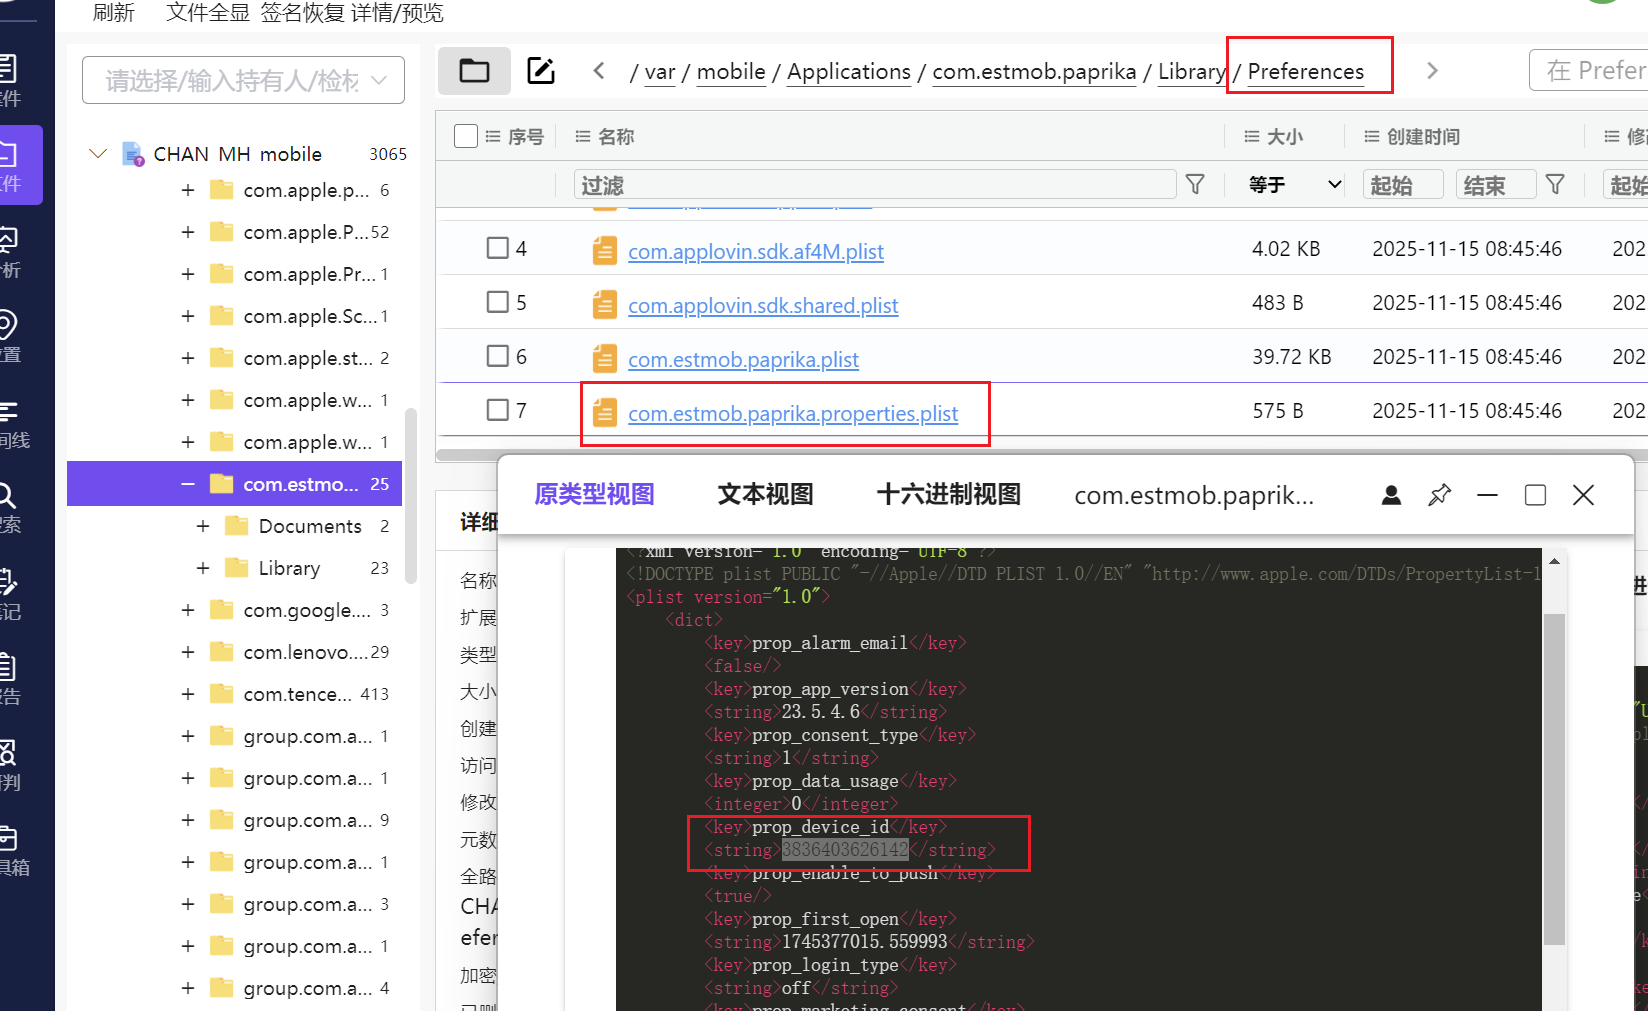Check the checkbox for row 7
1648x1011 pixels.
[x=497, y=410]
